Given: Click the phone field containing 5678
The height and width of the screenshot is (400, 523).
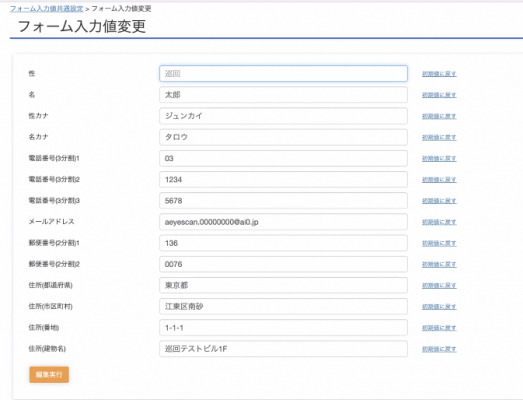Looking at the screenshot, I should (283, 201).
